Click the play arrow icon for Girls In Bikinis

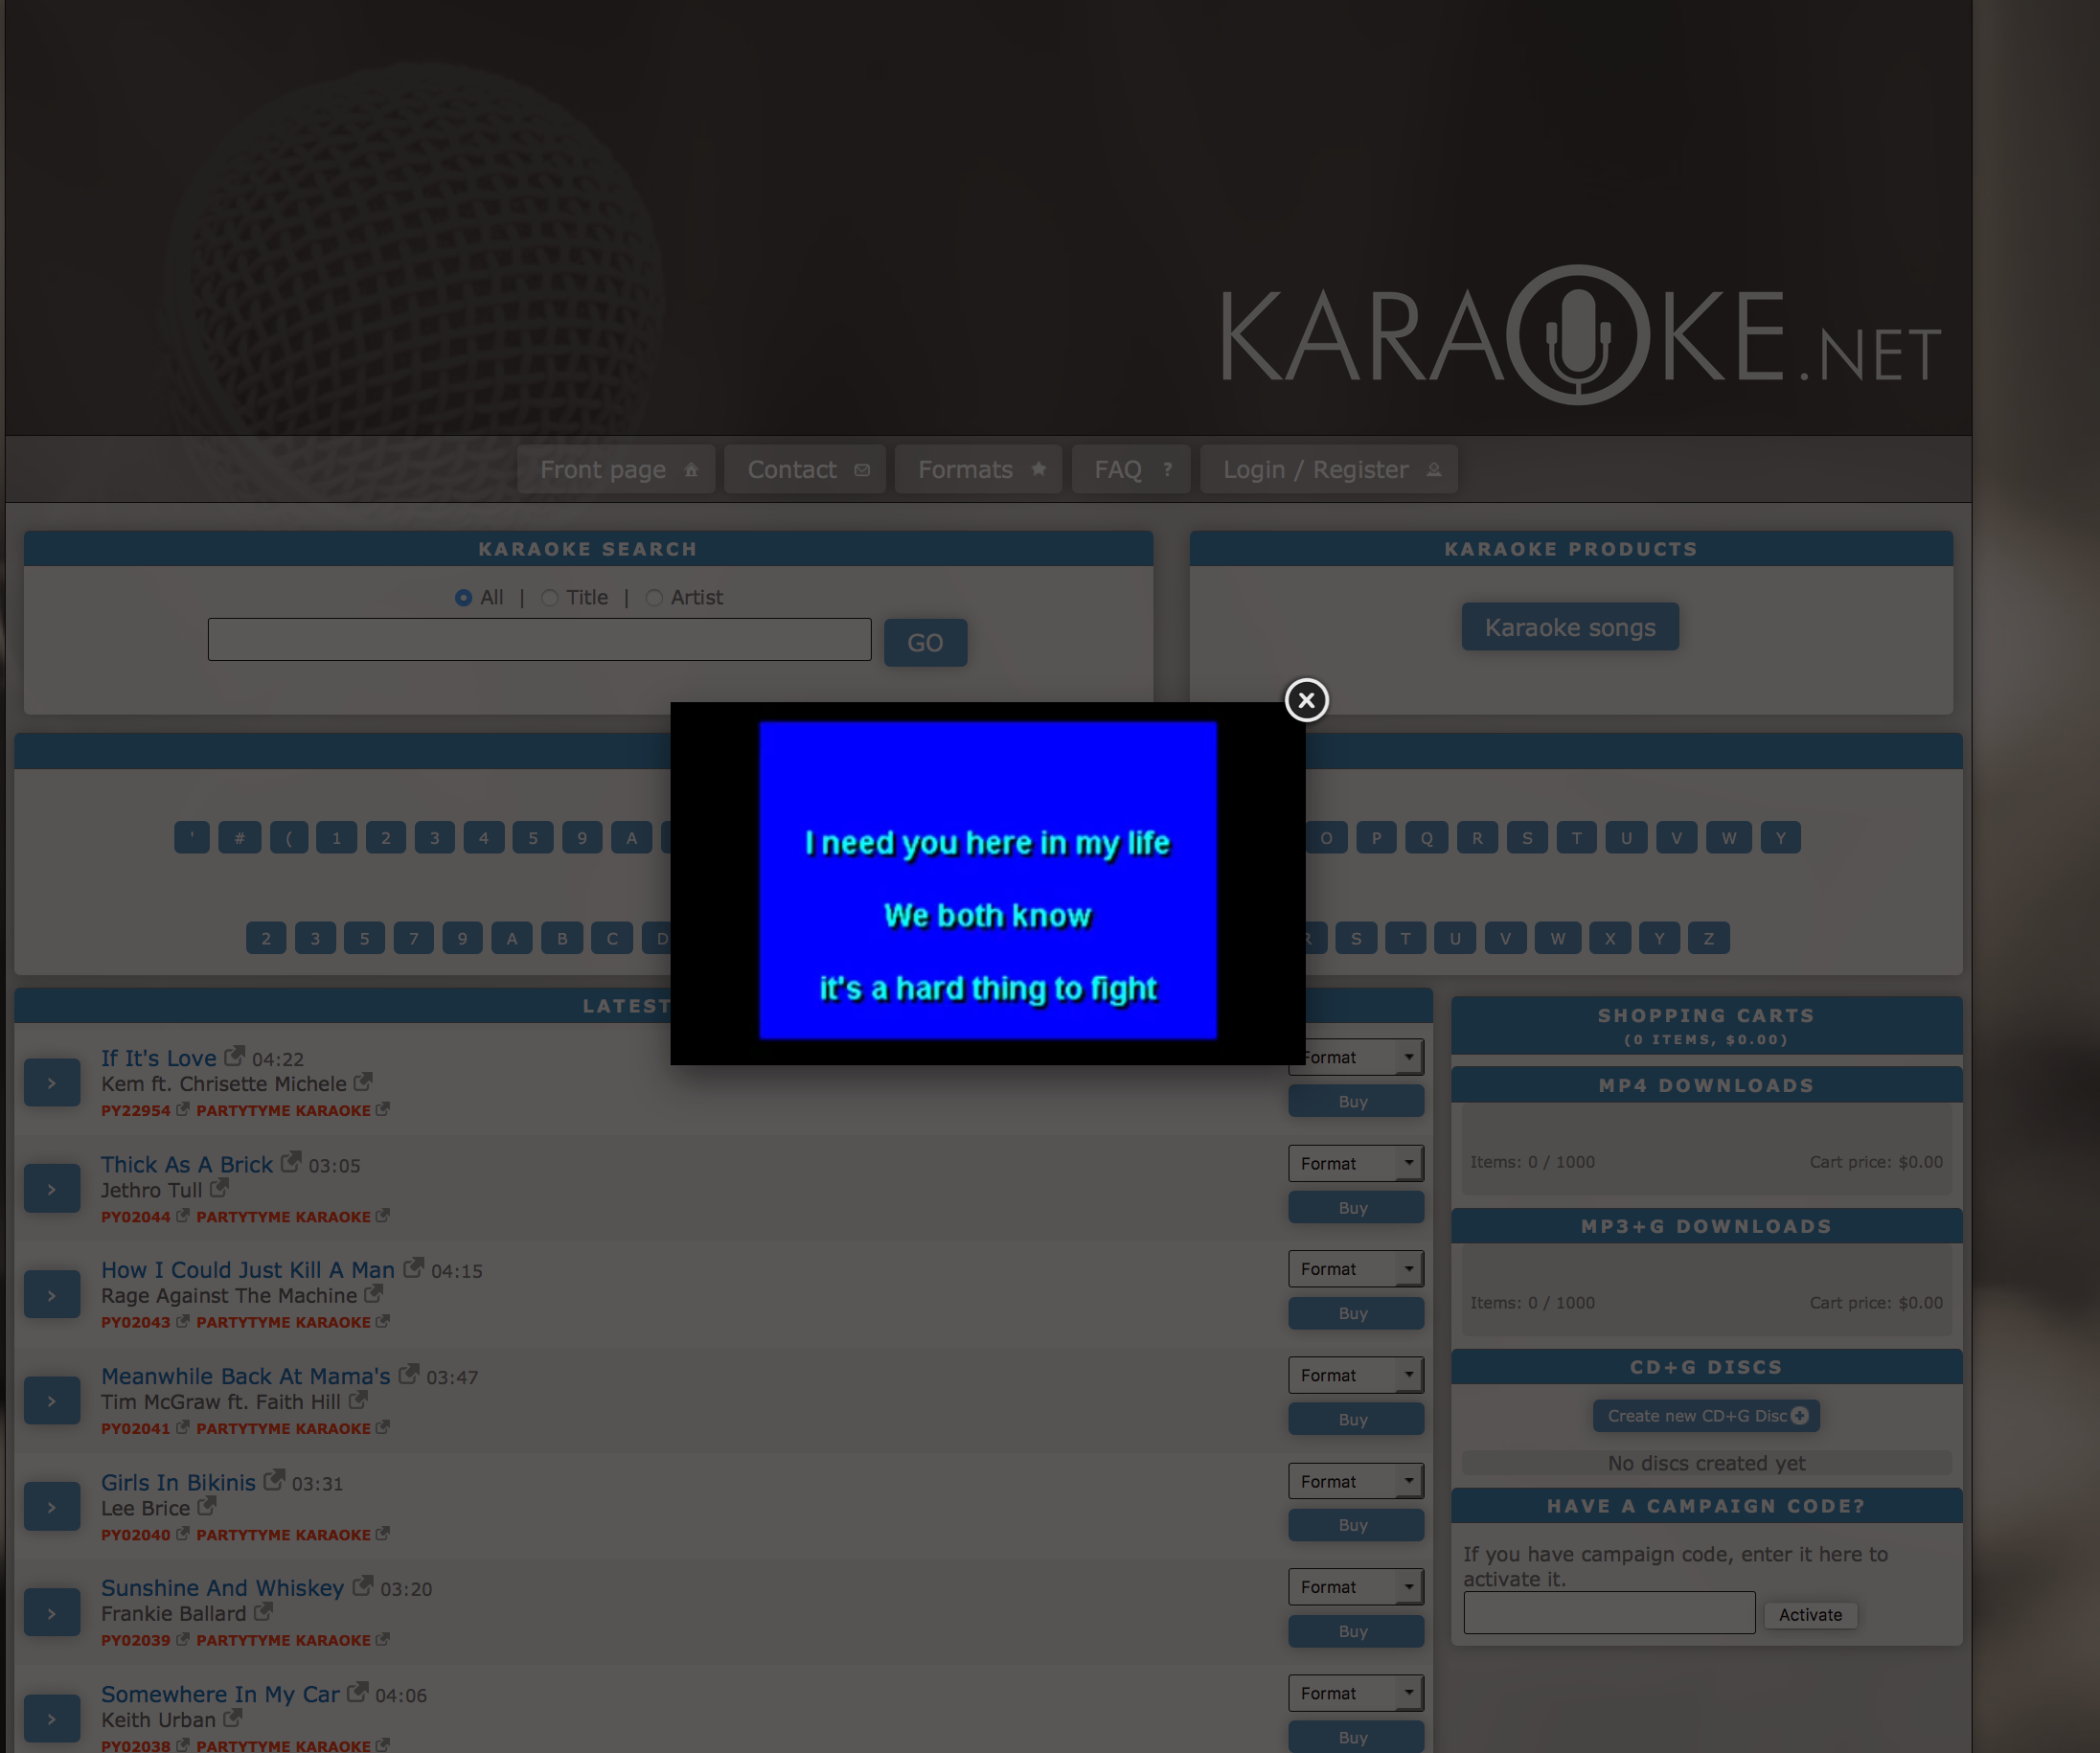pyautogui.click(x=52, y=1507)
